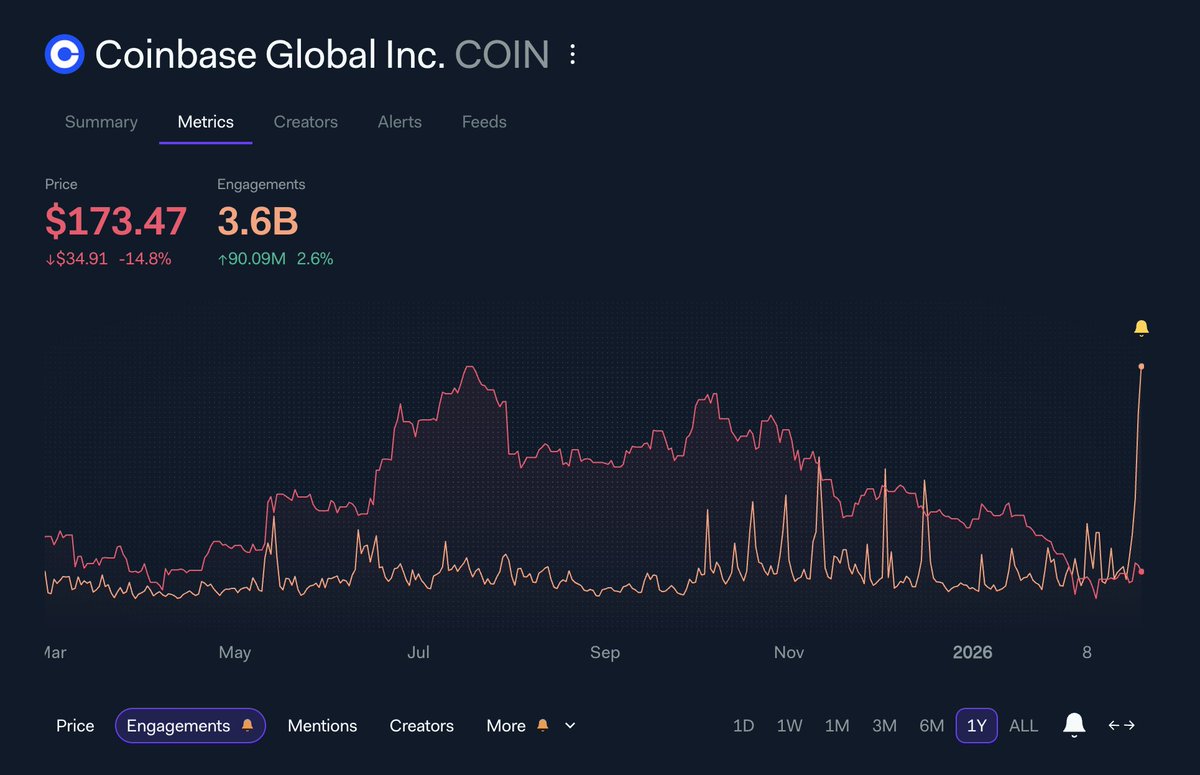Open the three-dot menu next to COIN

(x=572, y=55)
